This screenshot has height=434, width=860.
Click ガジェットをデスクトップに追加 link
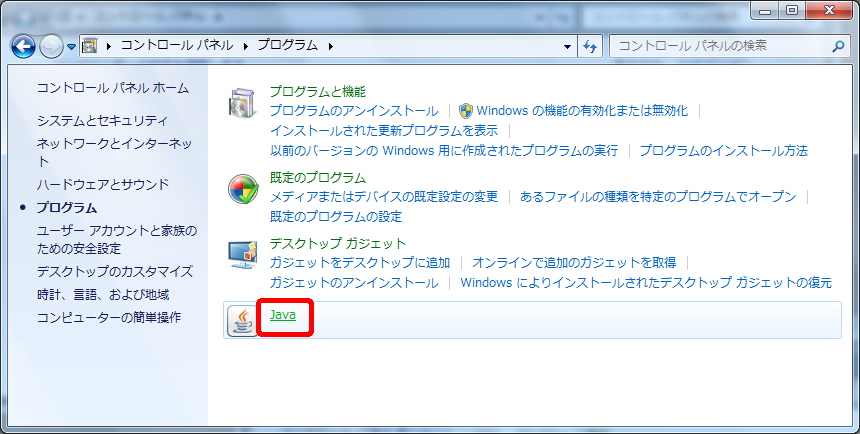(x=360, y=263)
